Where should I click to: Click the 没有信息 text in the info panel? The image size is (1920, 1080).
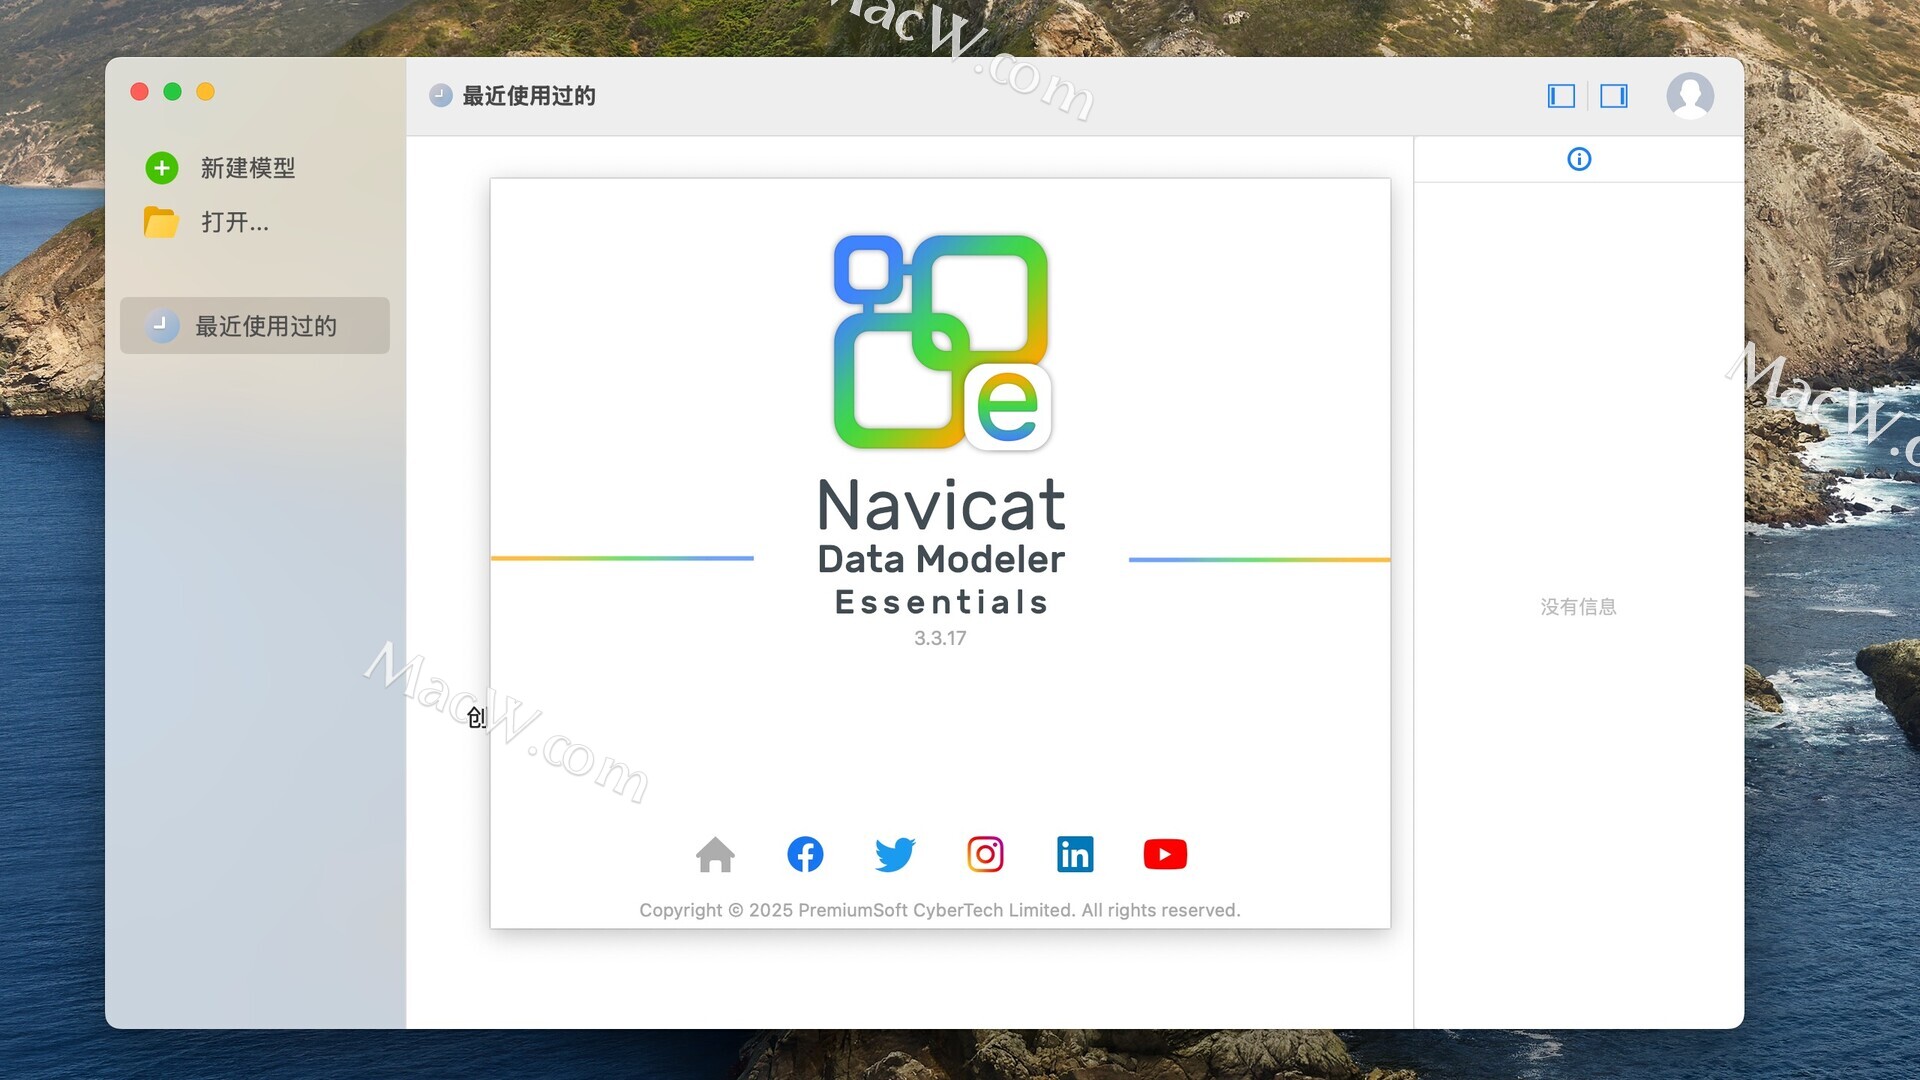coord(1578,607)
